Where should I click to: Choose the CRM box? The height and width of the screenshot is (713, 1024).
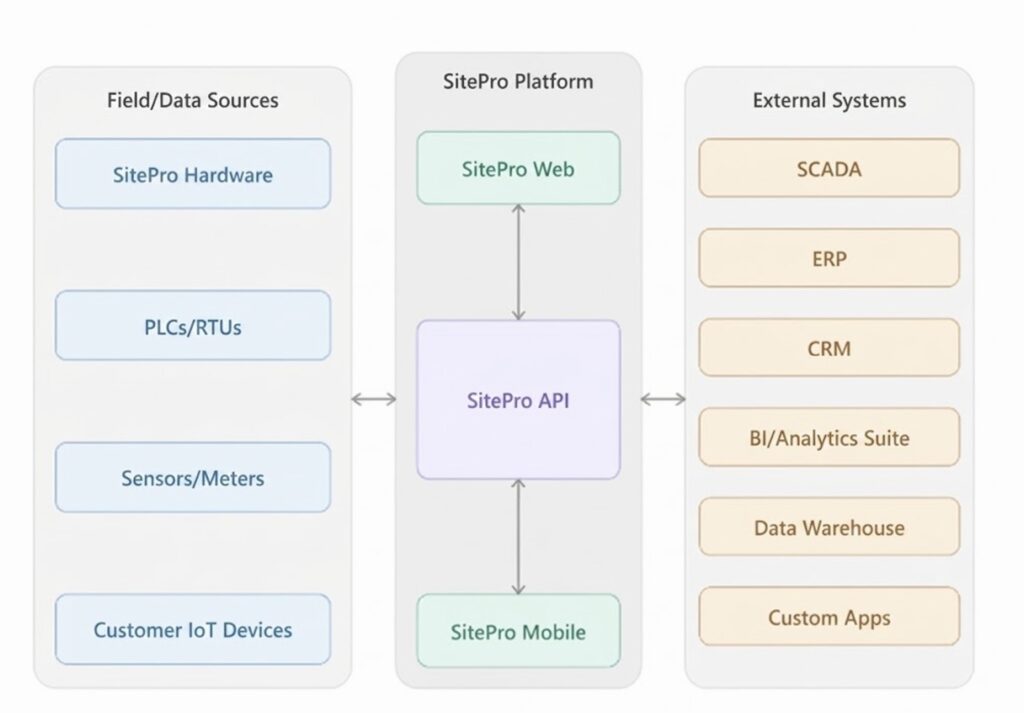pos(829,347)
